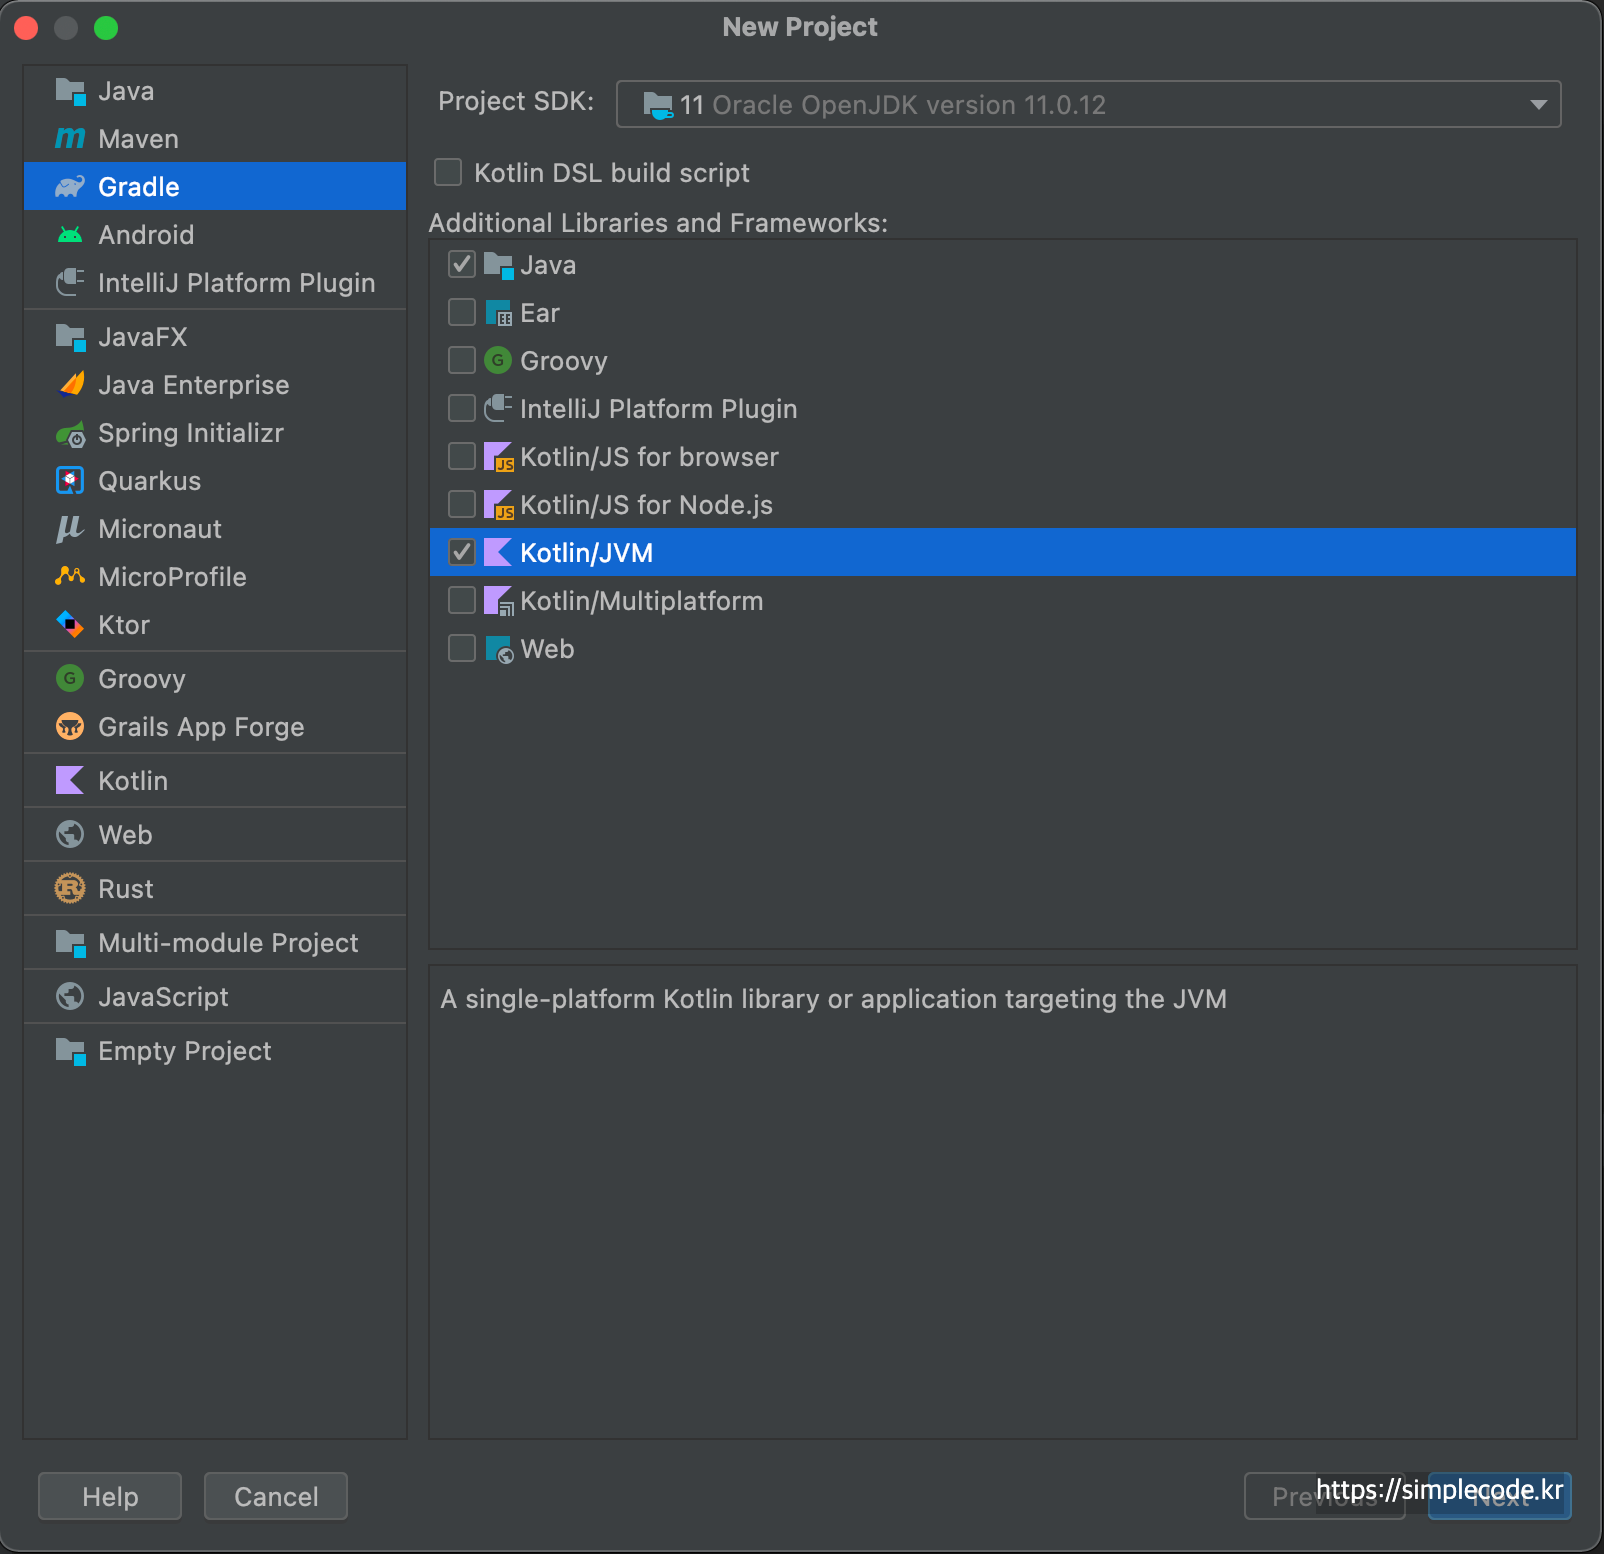Viewport: 1604px width, 1554px height.
Task: Click the Cancel button
Action: pyautogui.click(x=276, y=1497)
